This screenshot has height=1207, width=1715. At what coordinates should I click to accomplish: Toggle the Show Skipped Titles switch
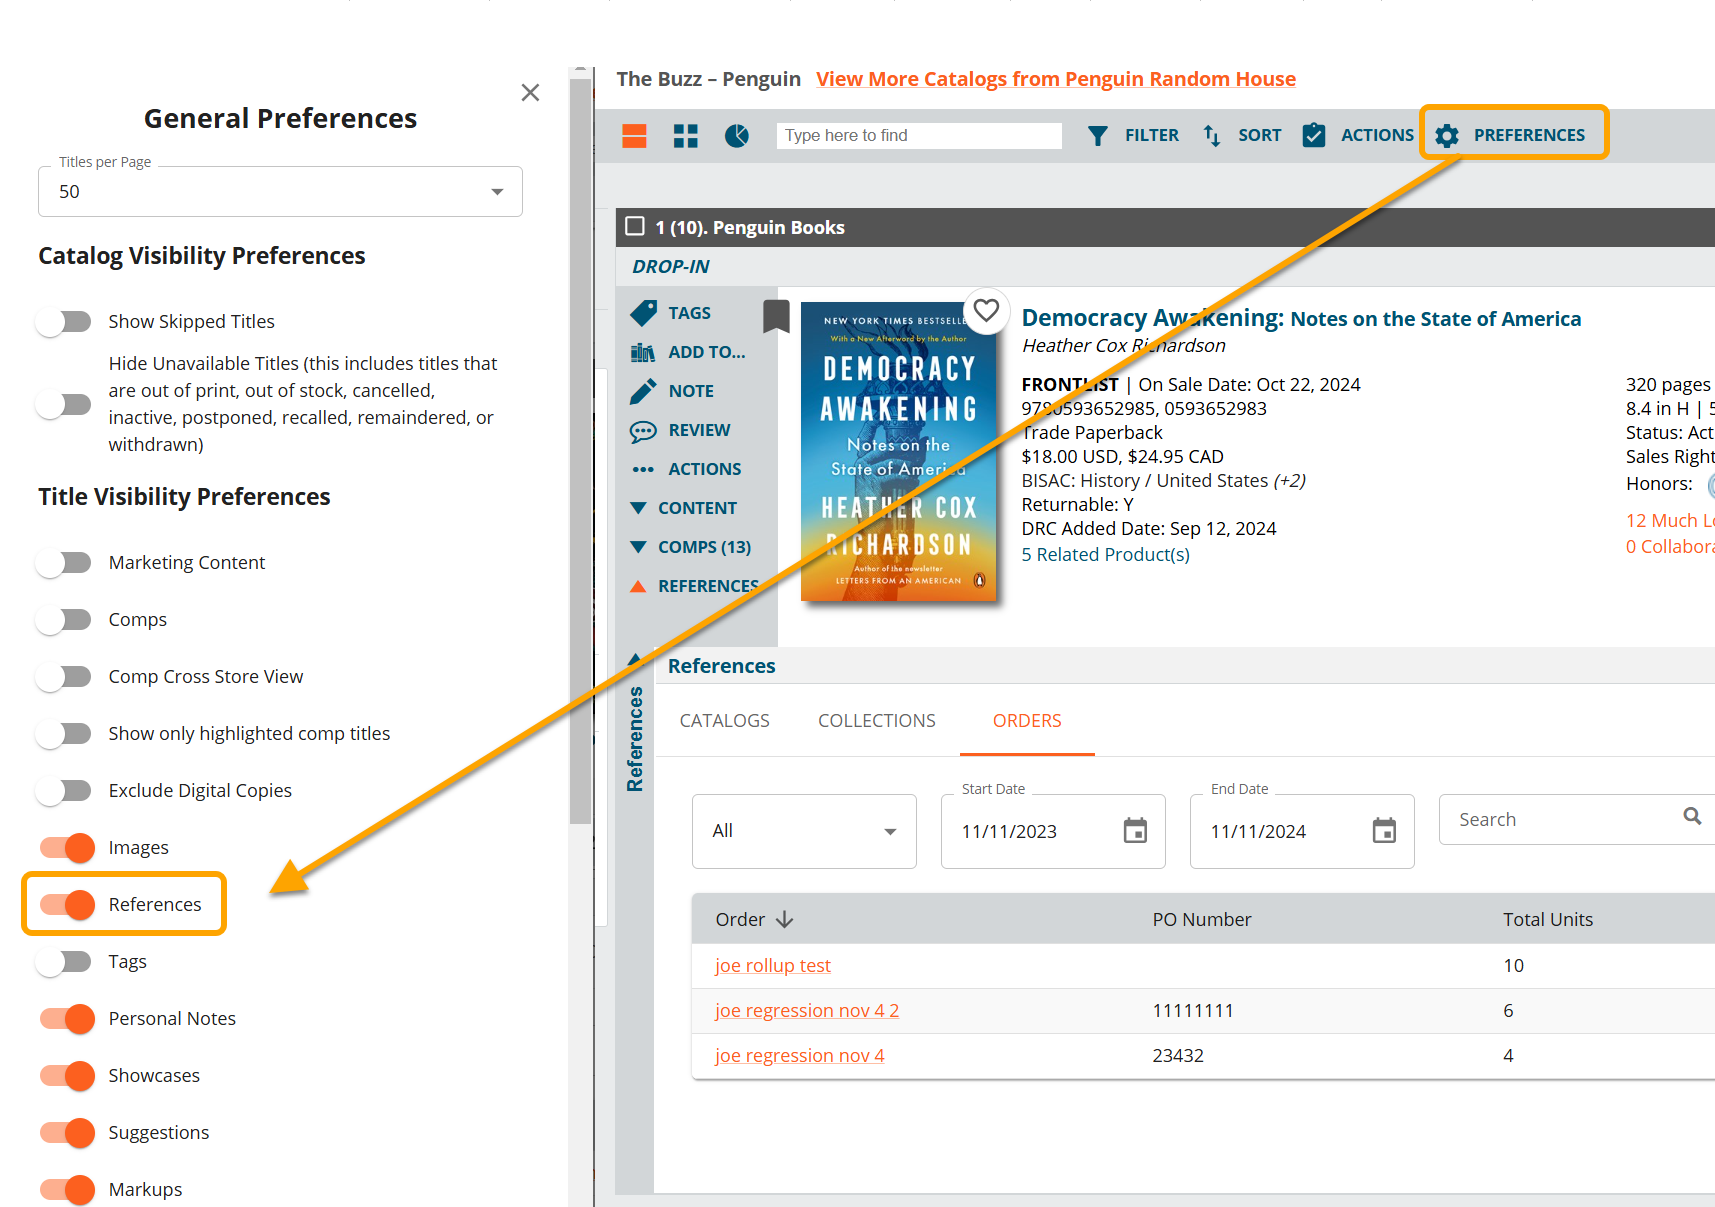click(x=64, y=322)
